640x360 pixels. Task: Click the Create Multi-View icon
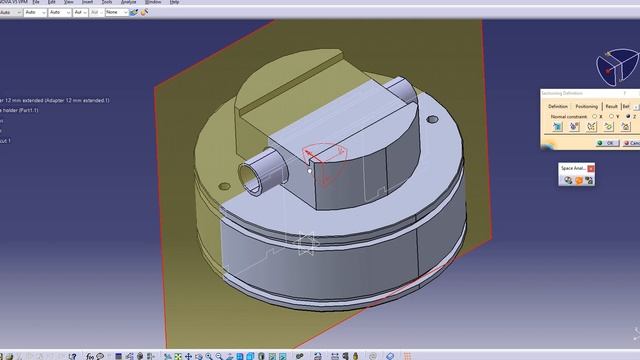point(240,356)
